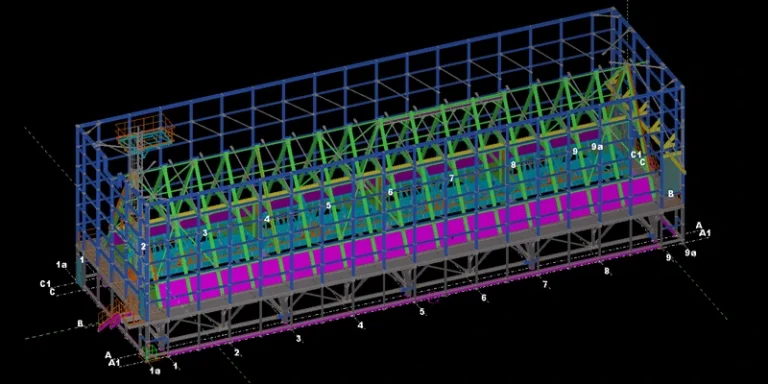
Task: Pick bold grid label 5 inside the truss
Action: [329, 206]
